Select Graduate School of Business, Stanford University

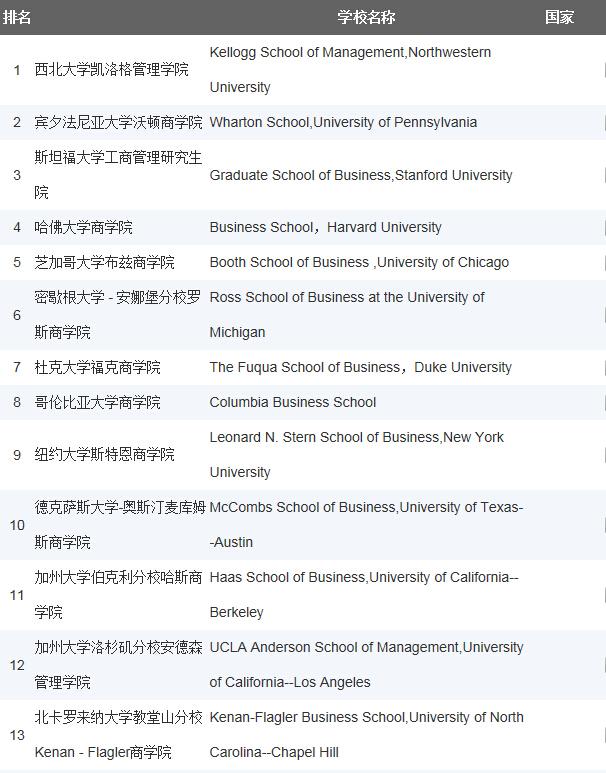pyautogui.click(x=361, y=175)
